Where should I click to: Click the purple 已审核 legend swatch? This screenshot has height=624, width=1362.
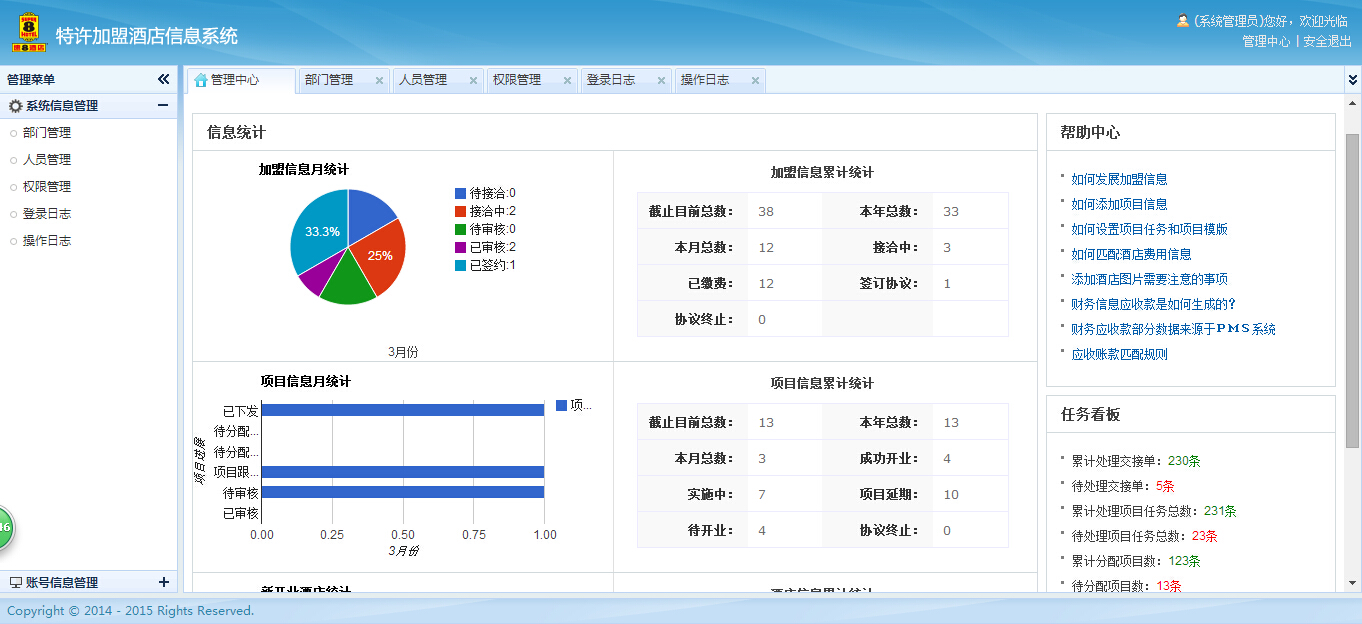coord(460,247)
